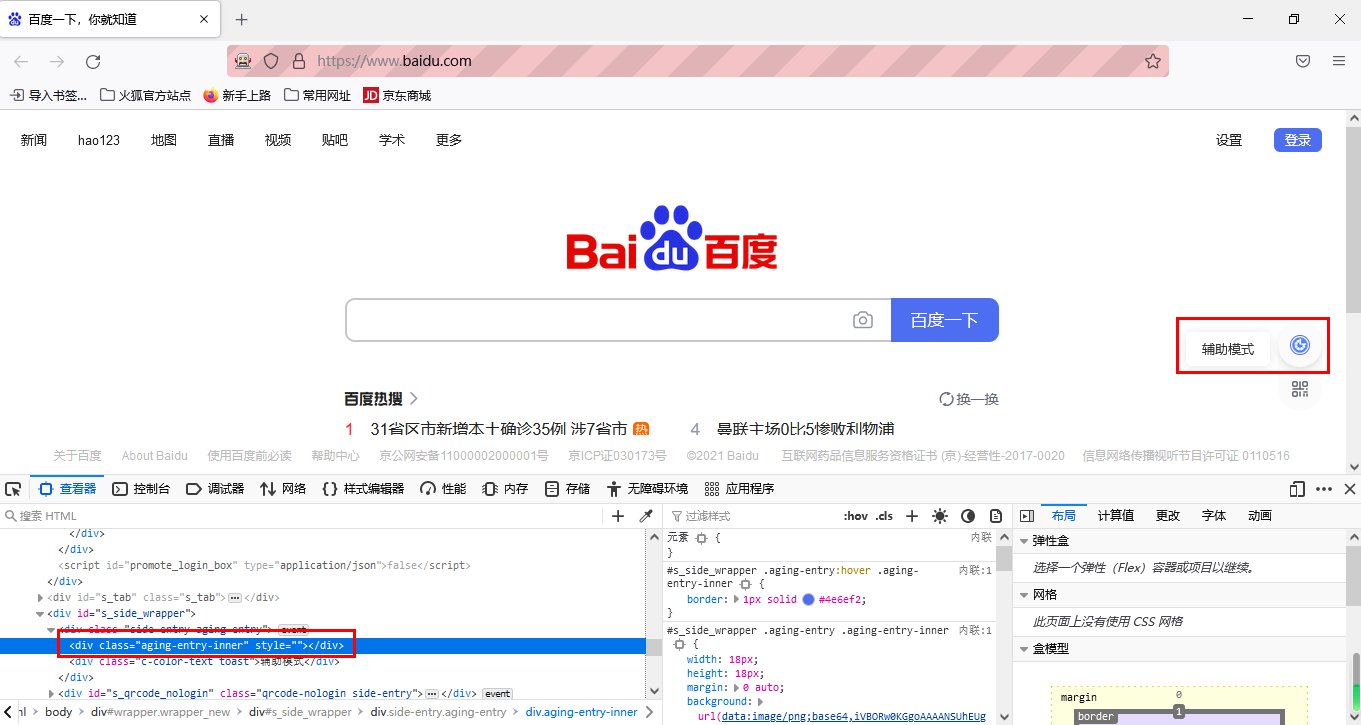Select the 字体 fonts tab
This screenshot has height=725, width=1361.
coord(1214,516)
